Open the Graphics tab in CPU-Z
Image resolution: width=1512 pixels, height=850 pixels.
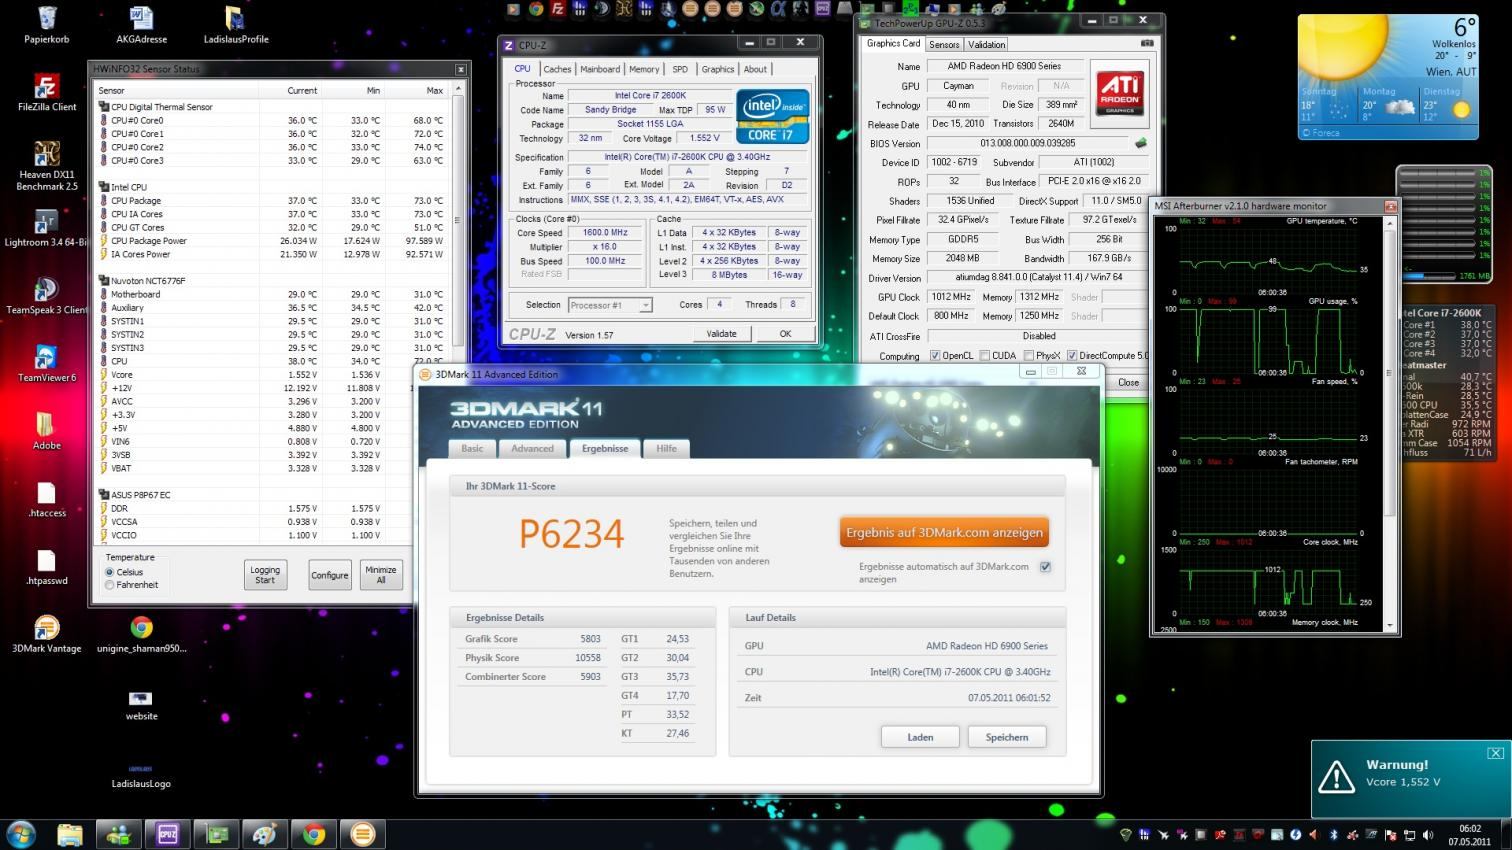tap(717, 69)
